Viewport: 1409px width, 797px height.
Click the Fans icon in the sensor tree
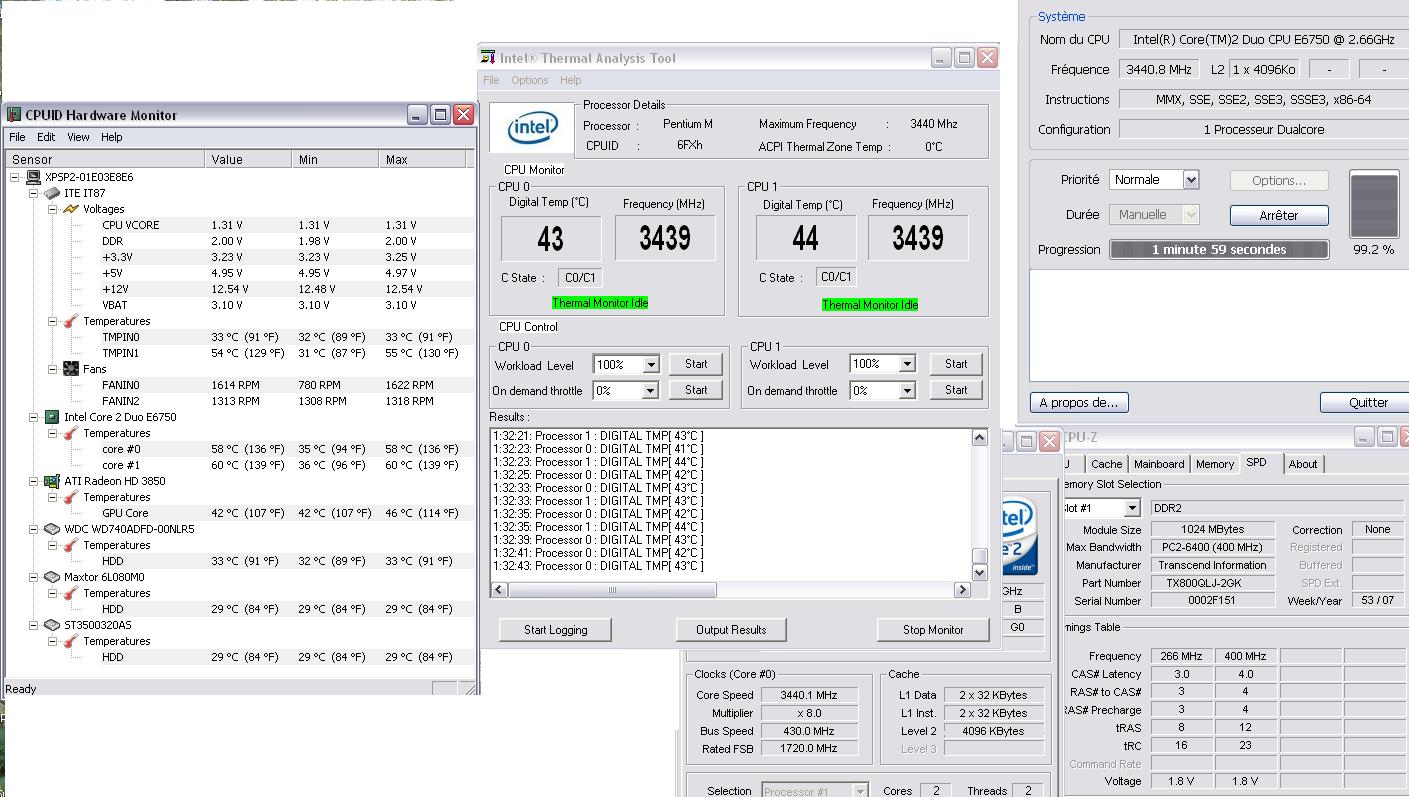pyautogui.click(x=70, y=369)
